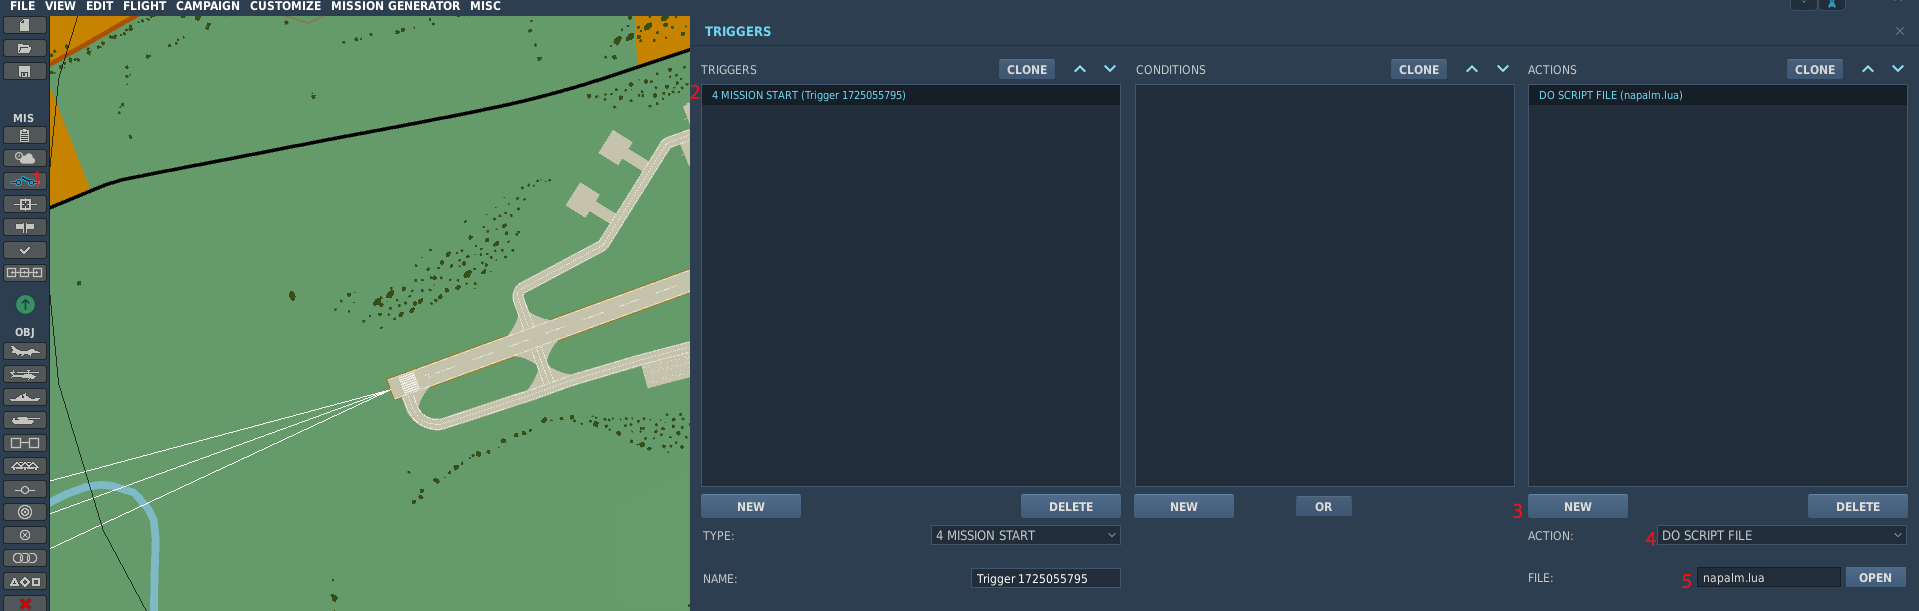
Task: Open the MISSION GENERATOR menu
Action: pyautogui.click(x=395, y=7)
